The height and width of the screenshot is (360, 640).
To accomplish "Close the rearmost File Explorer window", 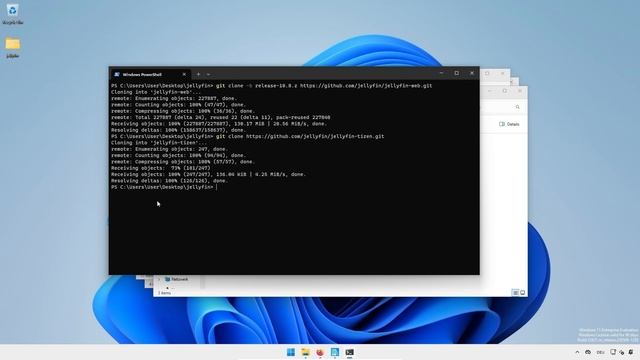I will pos(502,73).
